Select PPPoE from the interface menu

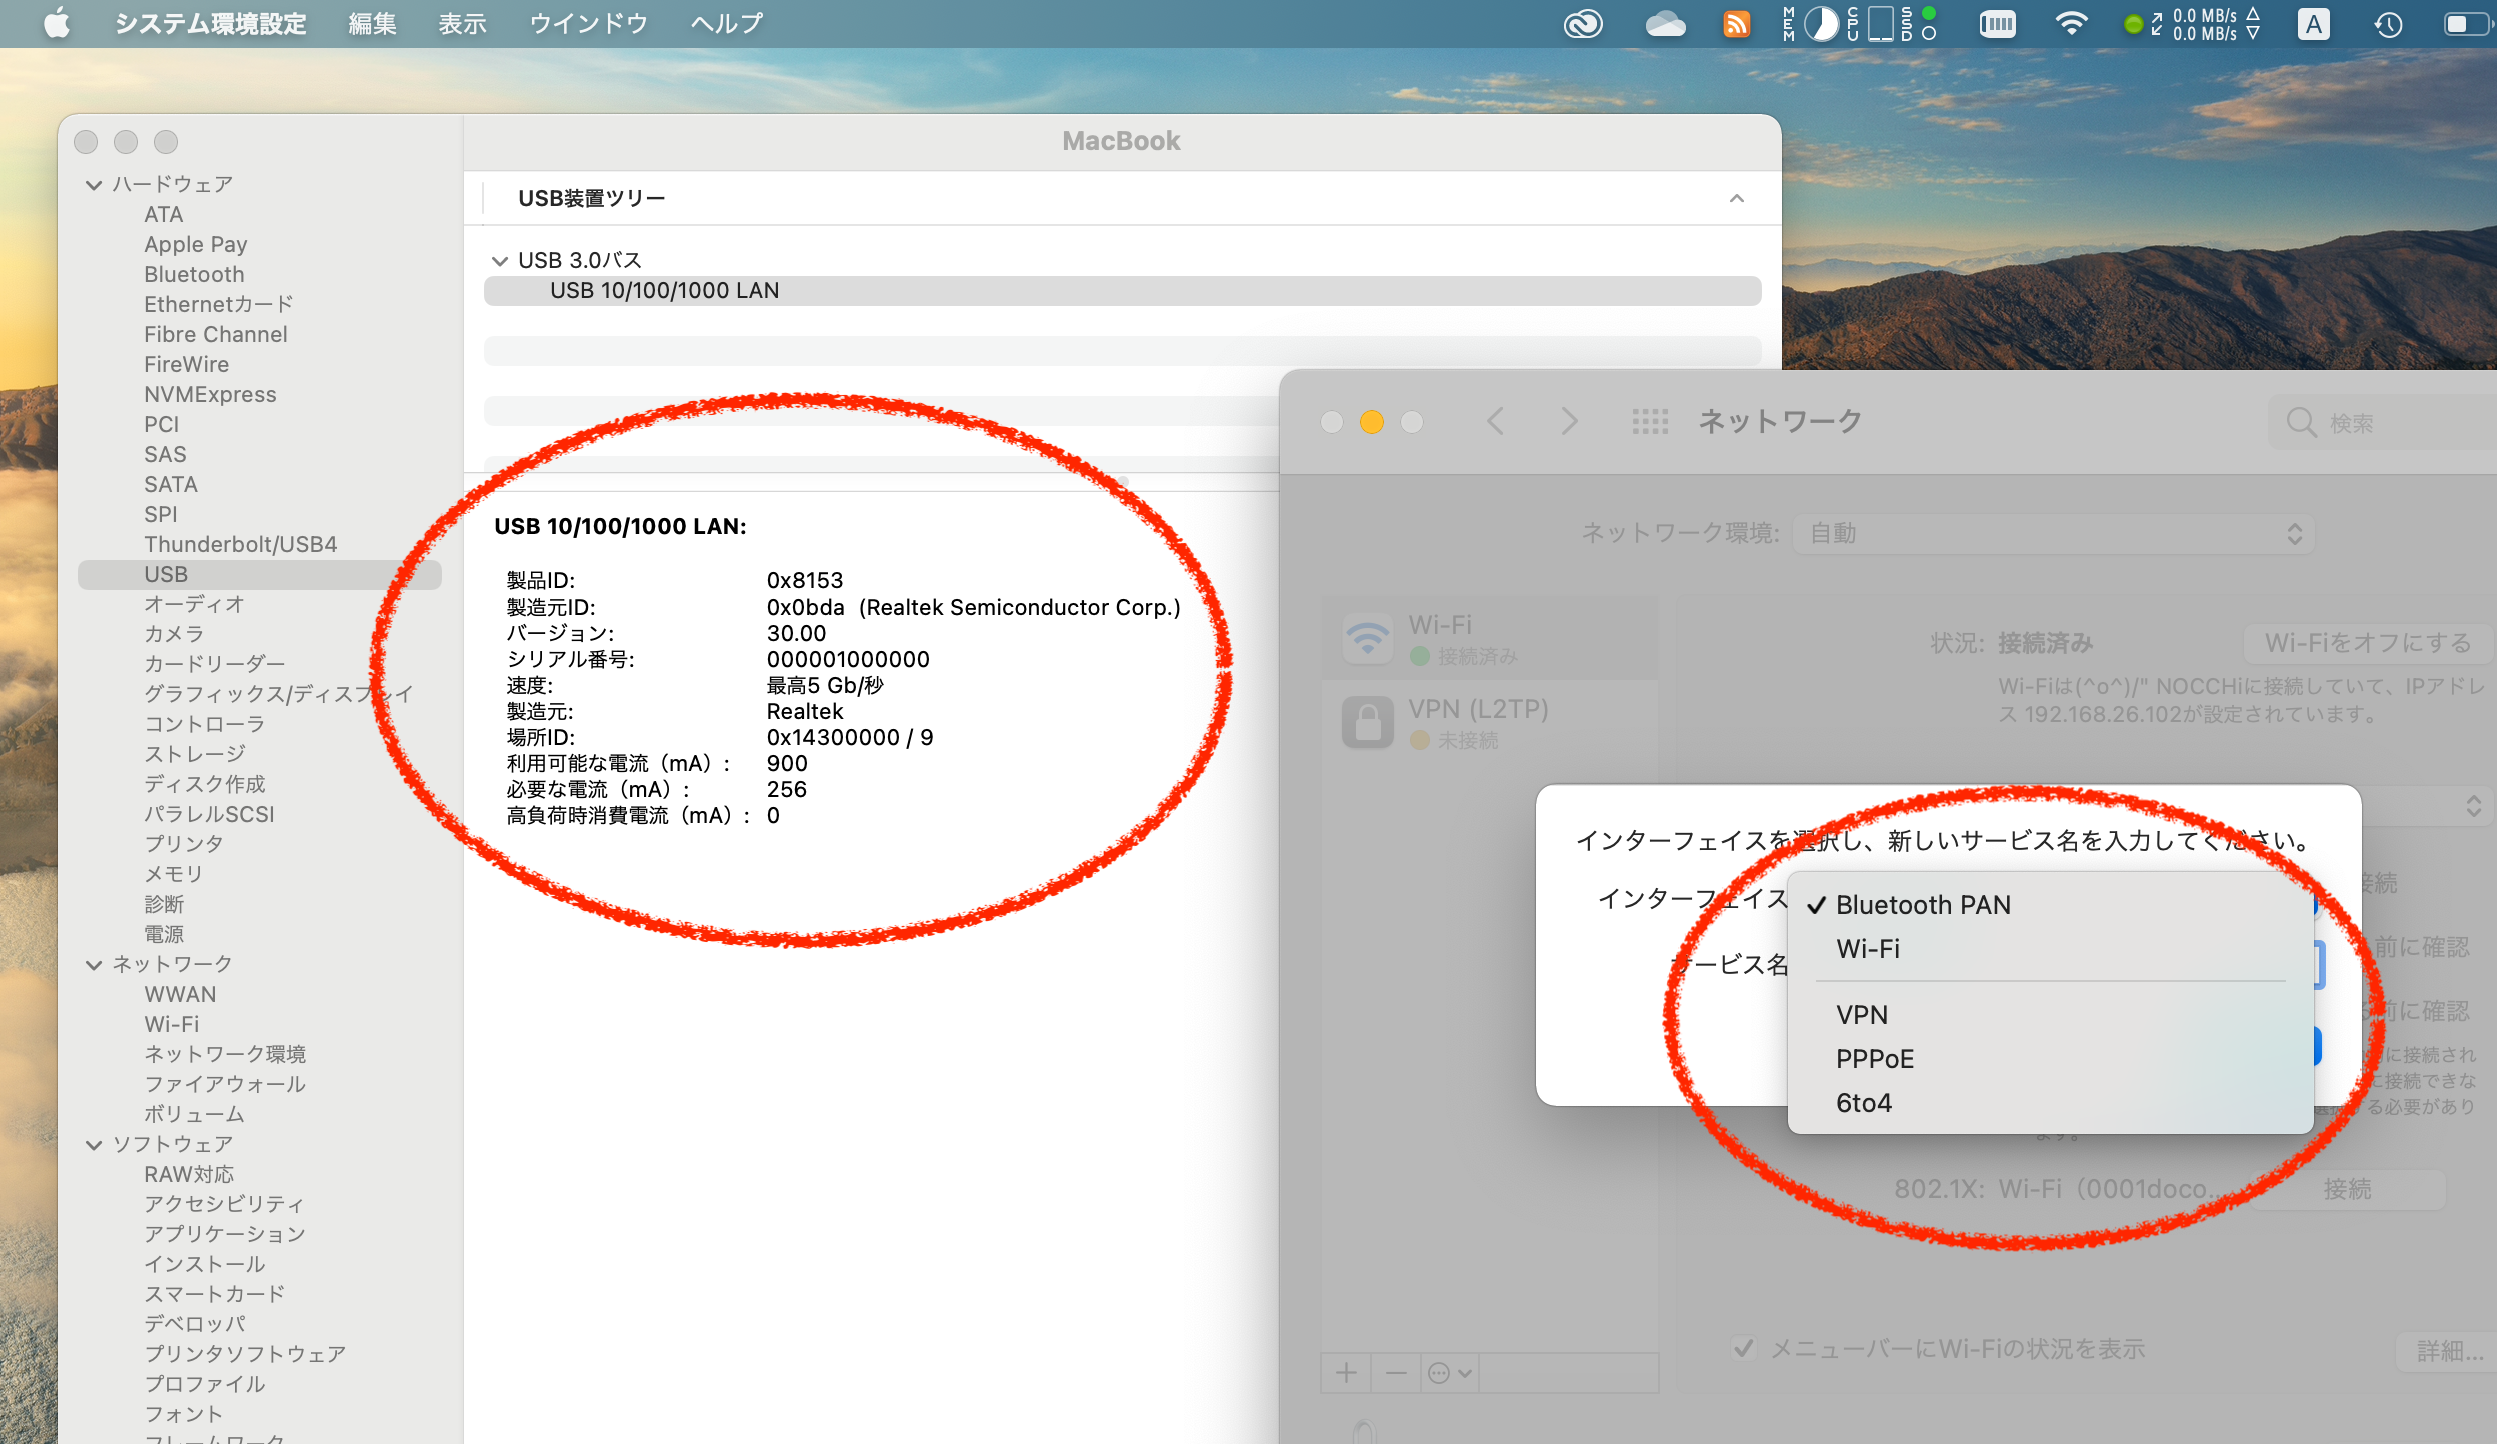click(x=1874, y=1059)
